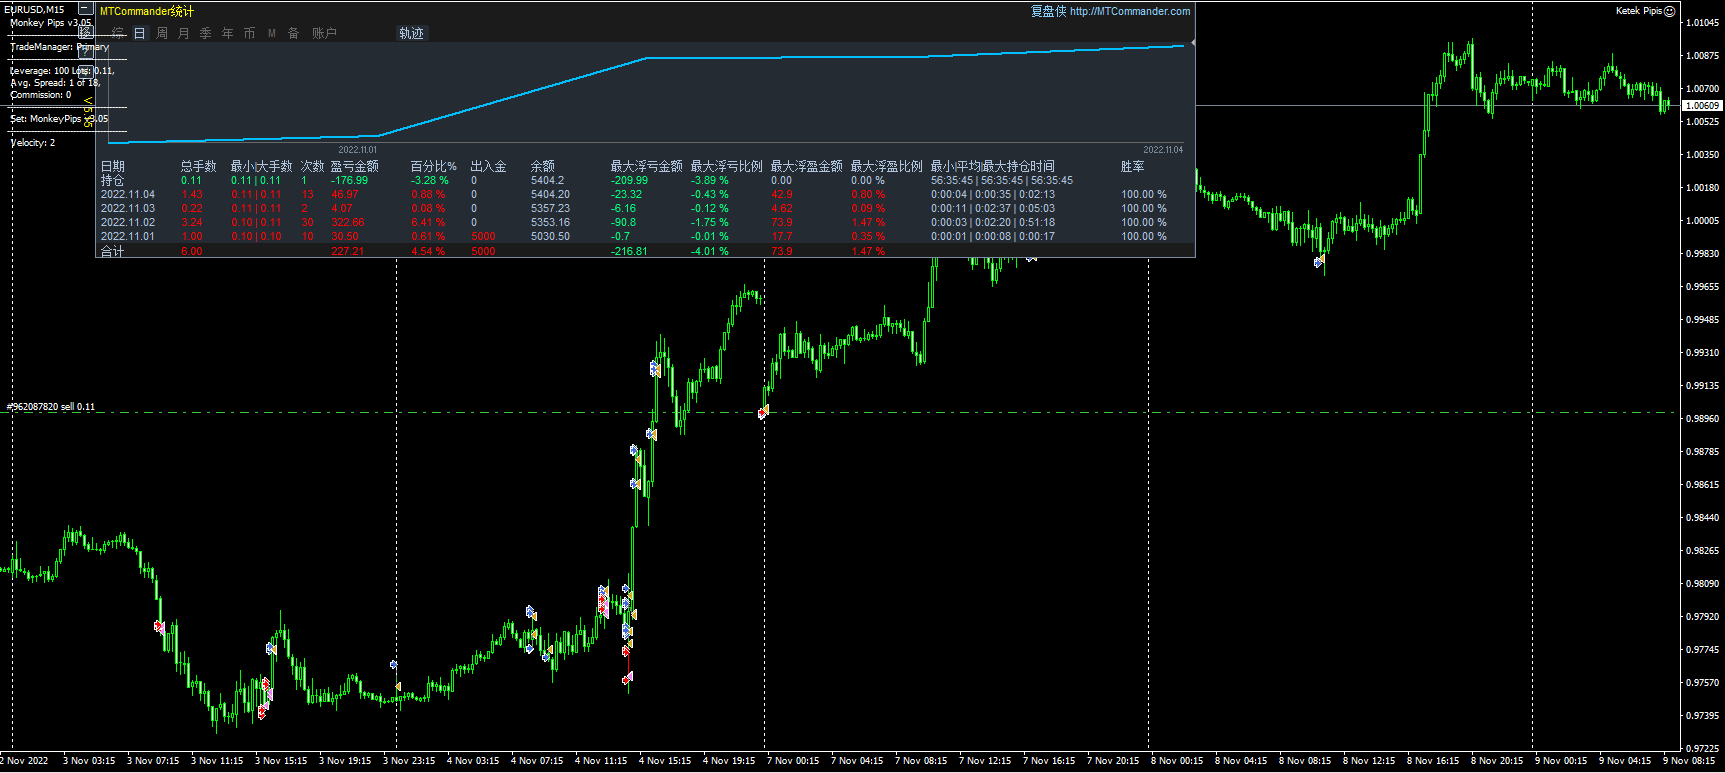The width and height of the screenshot is (1725, 773).
Task: Open the 币 currency tab
Action: pos(250,33)
